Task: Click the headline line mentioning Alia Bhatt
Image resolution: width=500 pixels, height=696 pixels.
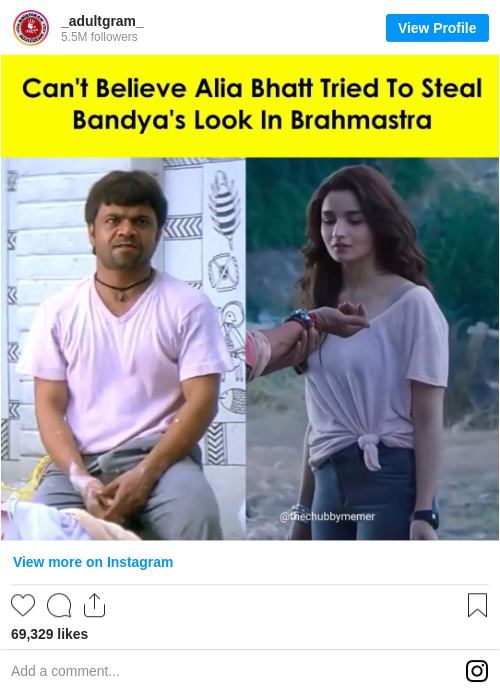Action: coord(252,88)
